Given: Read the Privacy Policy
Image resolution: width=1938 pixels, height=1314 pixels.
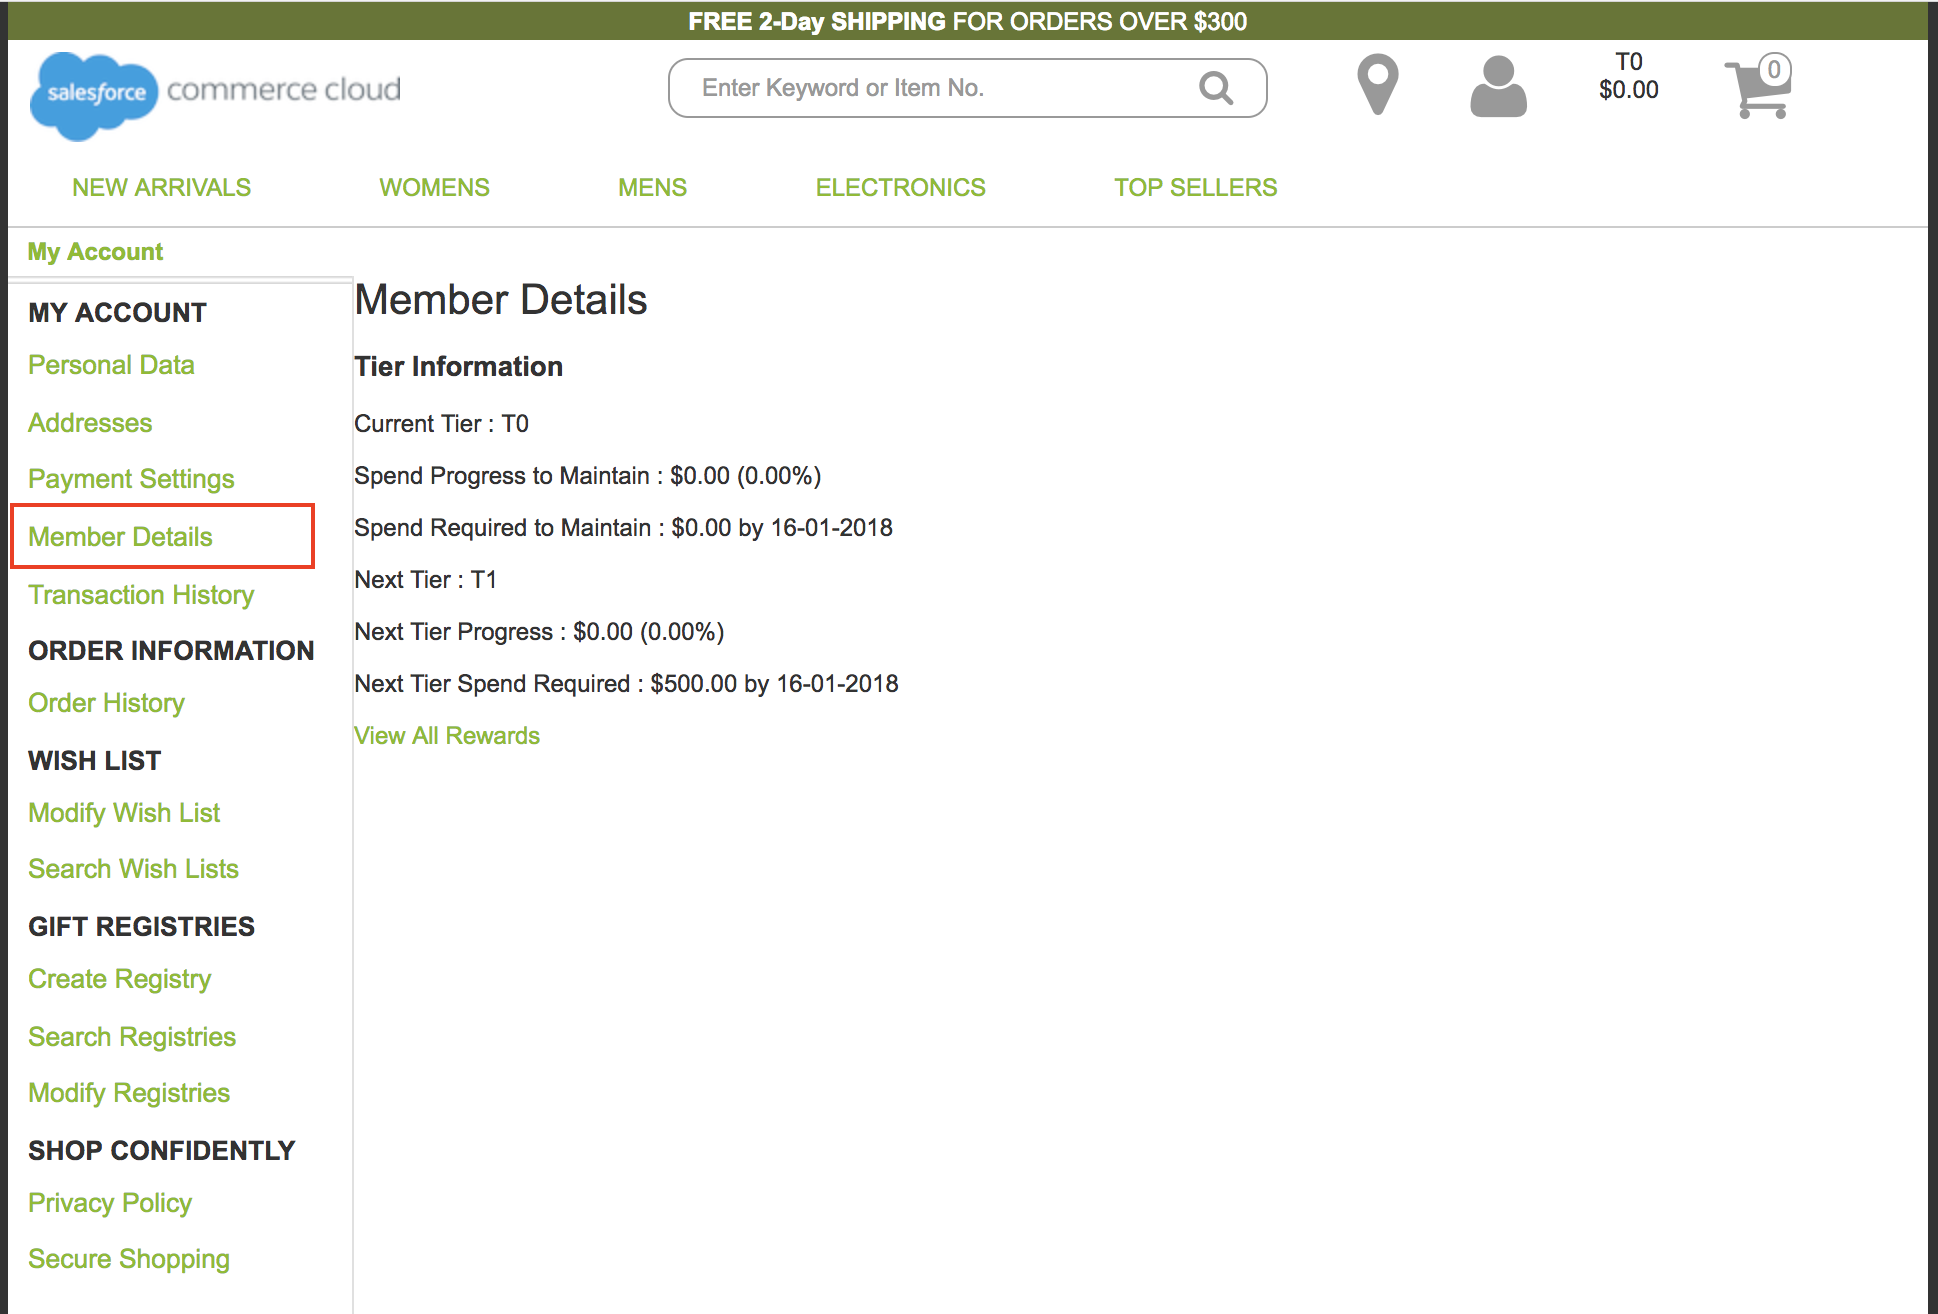Looking at the screenshot, I should (110, 1203).
